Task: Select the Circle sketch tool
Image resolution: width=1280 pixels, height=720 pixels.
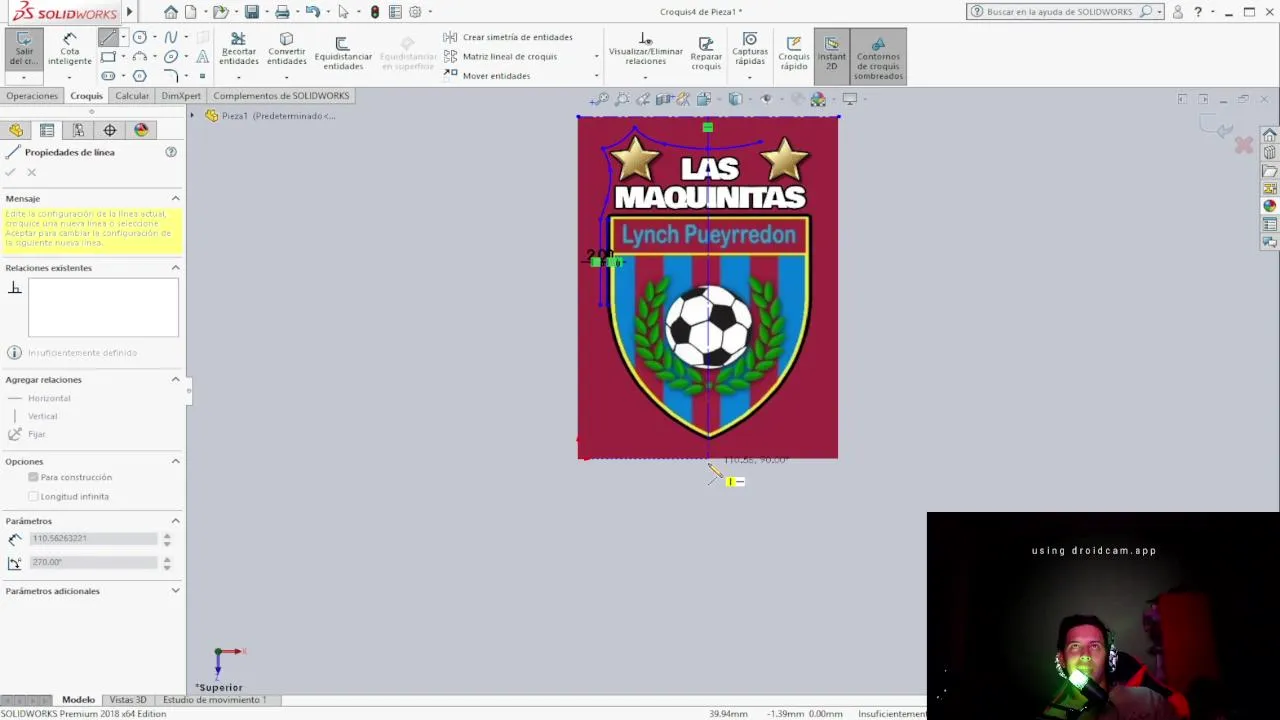Action: 139,37
